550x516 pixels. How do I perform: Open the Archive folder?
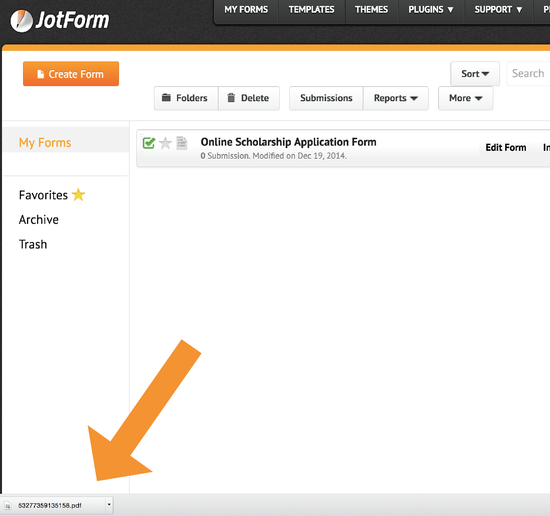tap(39, 220)
